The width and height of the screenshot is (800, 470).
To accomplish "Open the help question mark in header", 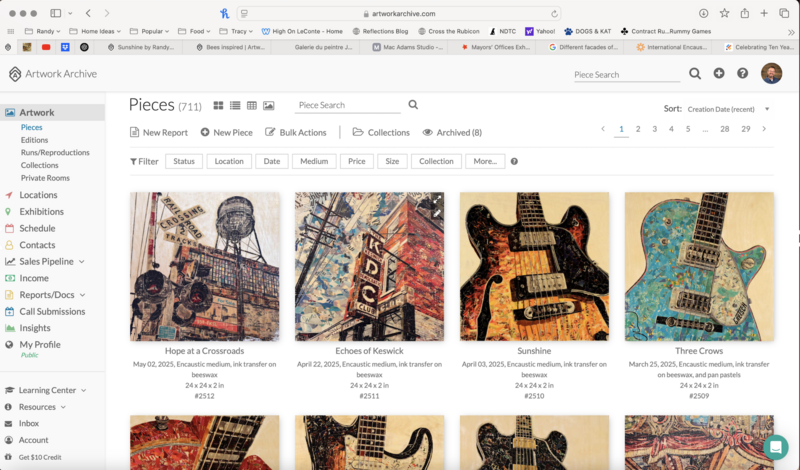I will (742, 74).
